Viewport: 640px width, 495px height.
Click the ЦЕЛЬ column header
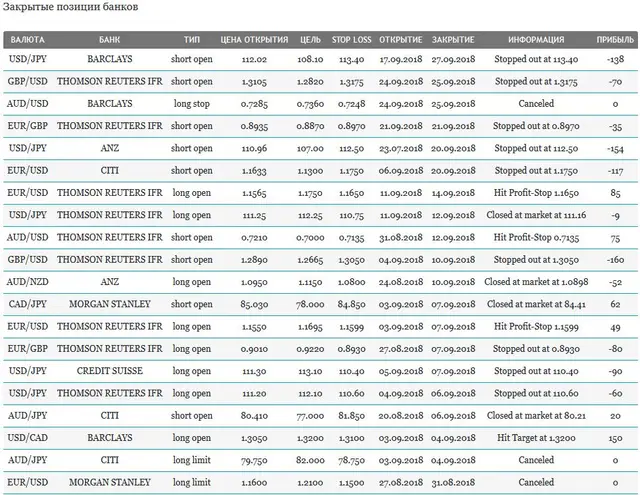pos(310,40)
